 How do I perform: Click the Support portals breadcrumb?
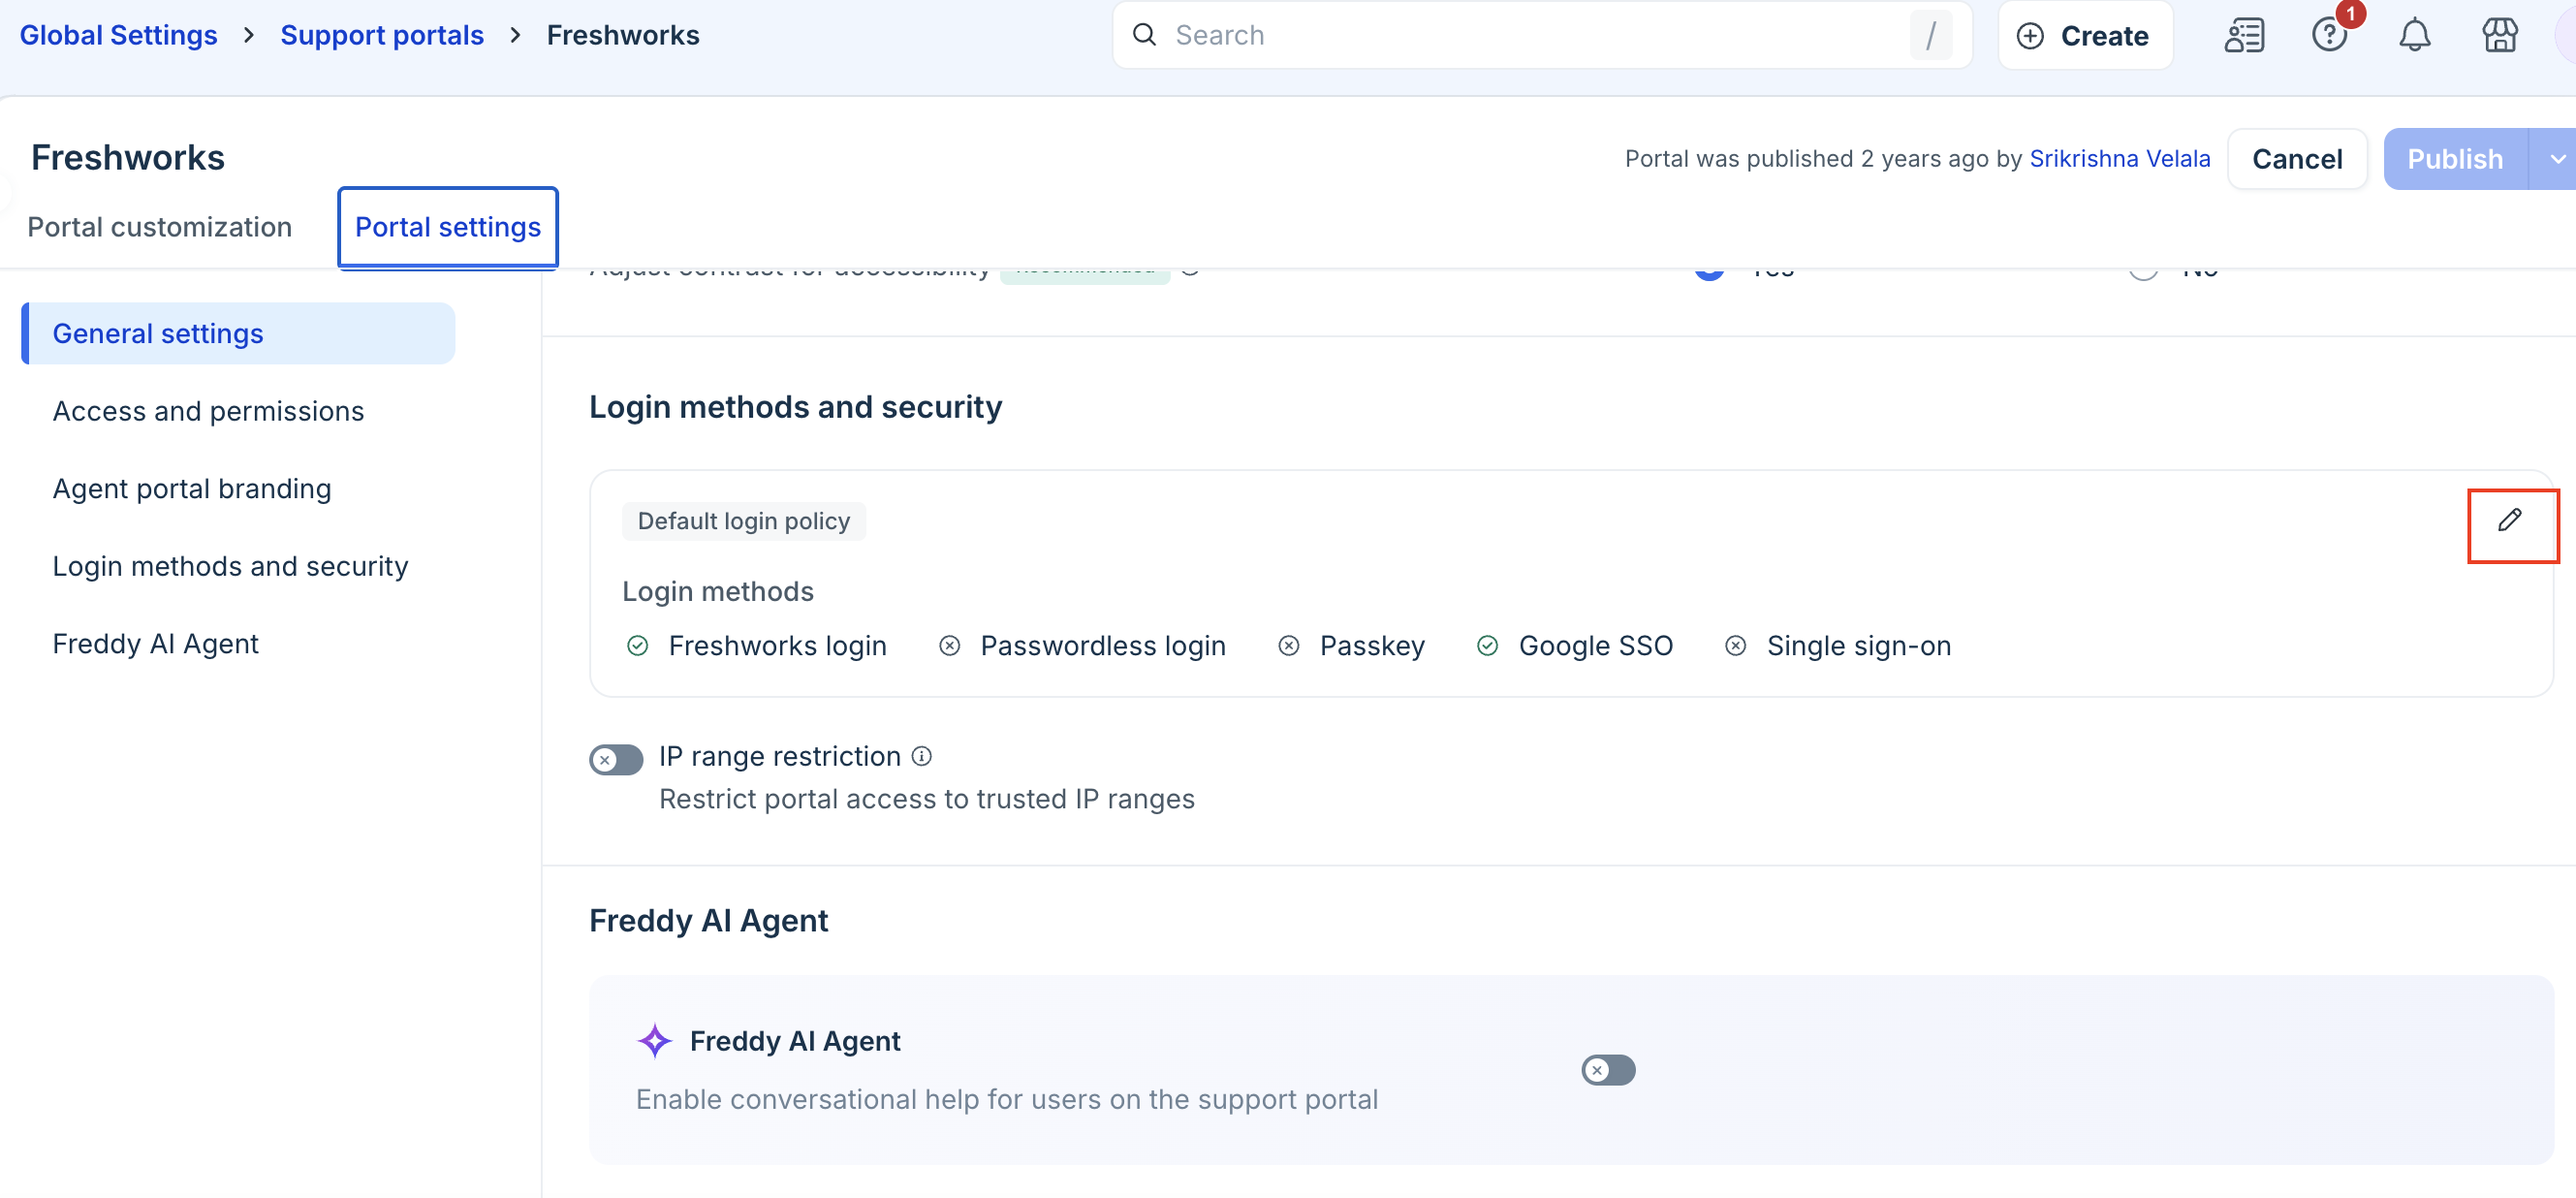pos(382,35)
